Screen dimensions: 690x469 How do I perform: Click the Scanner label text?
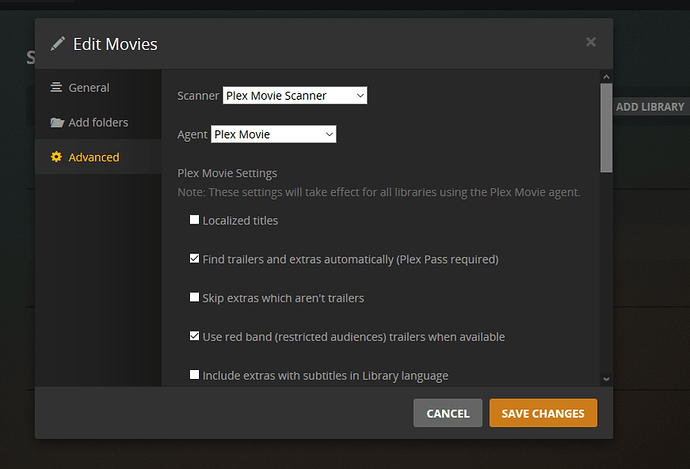[198, 95]
